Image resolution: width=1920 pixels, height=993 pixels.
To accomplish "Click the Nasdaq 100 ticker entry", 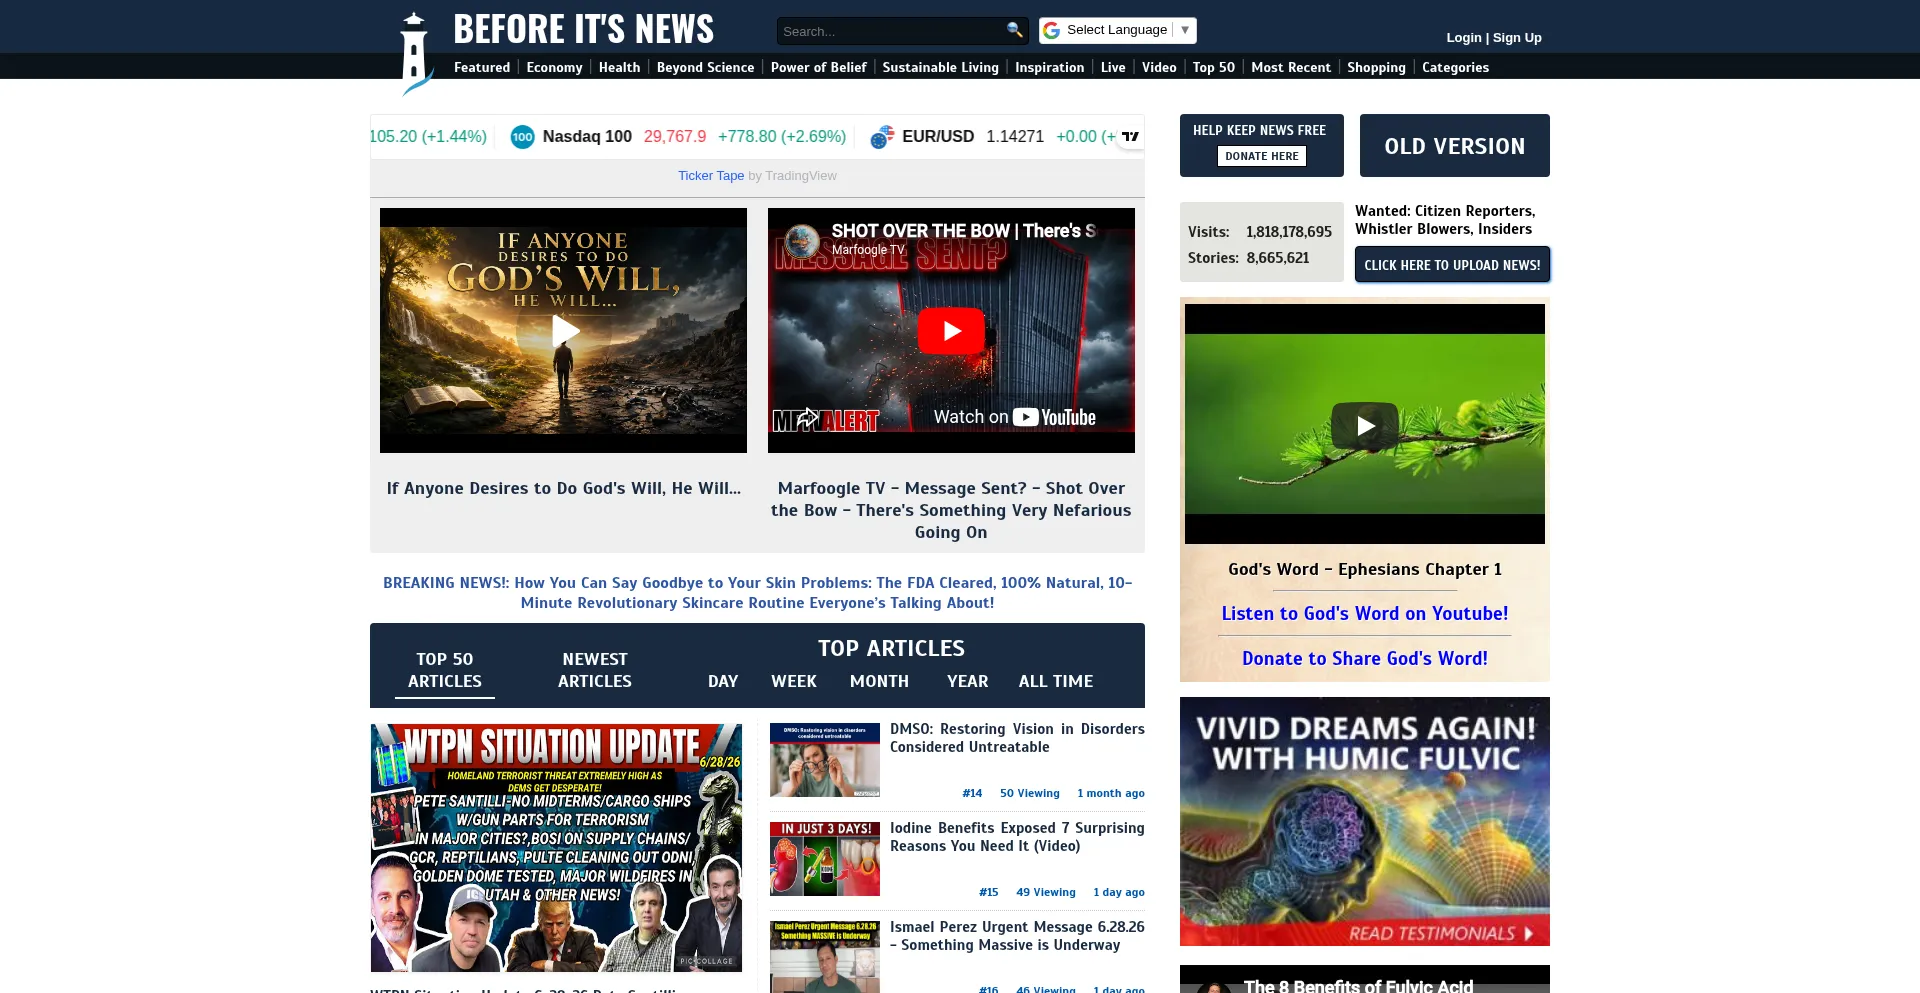I will 678,137.
